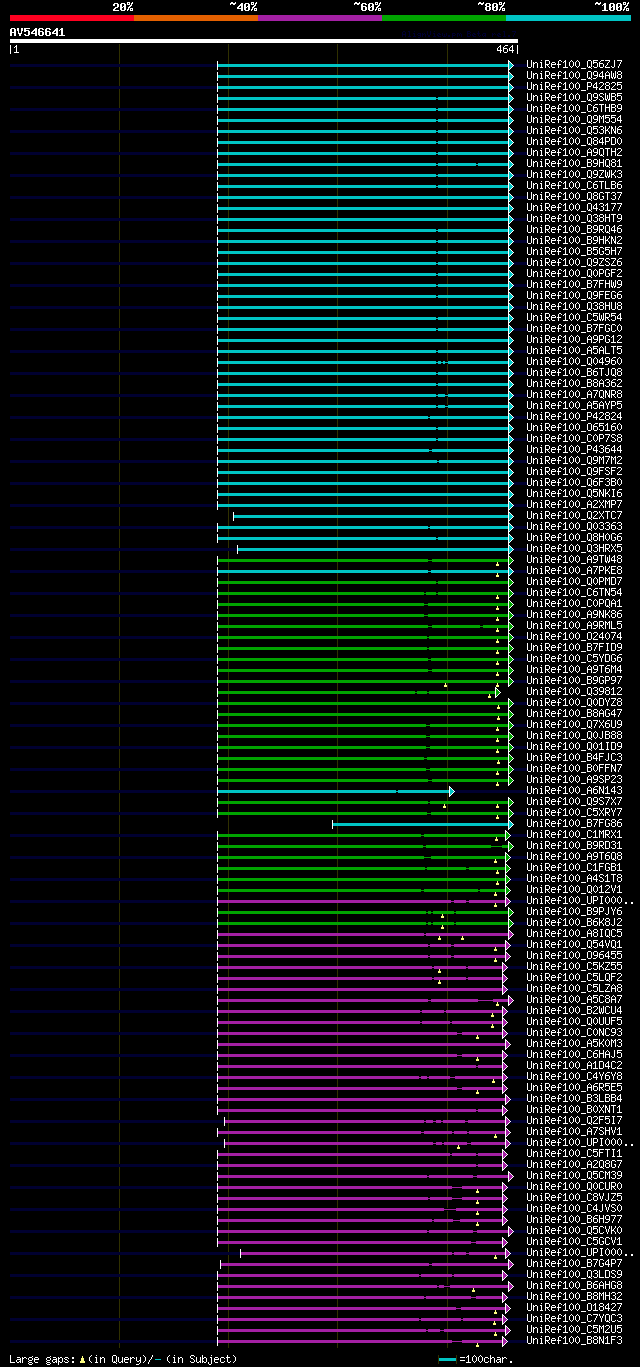
Task: Select subject UniRef100_Q7X6U9
Action: click(x=574, y=724)
